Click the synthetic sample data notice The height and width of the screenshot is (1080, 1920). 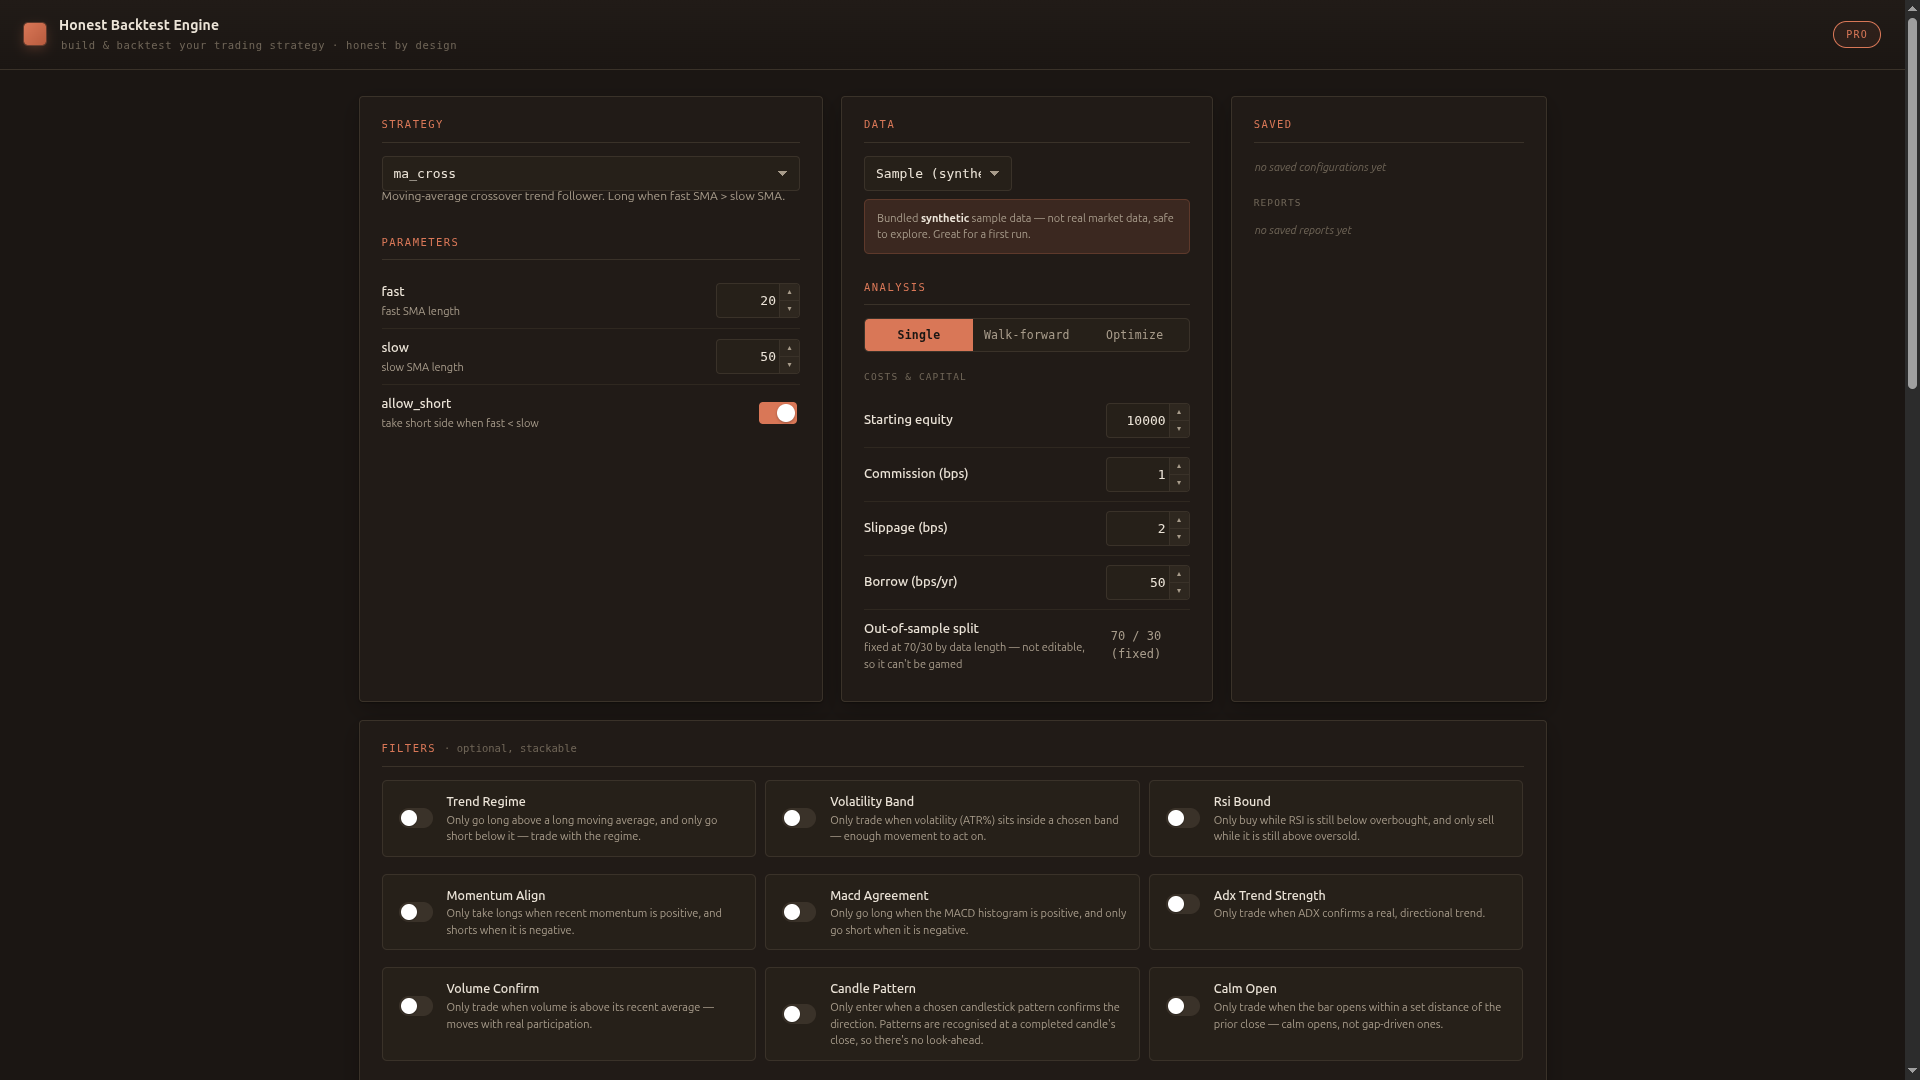pos(1026,226)
